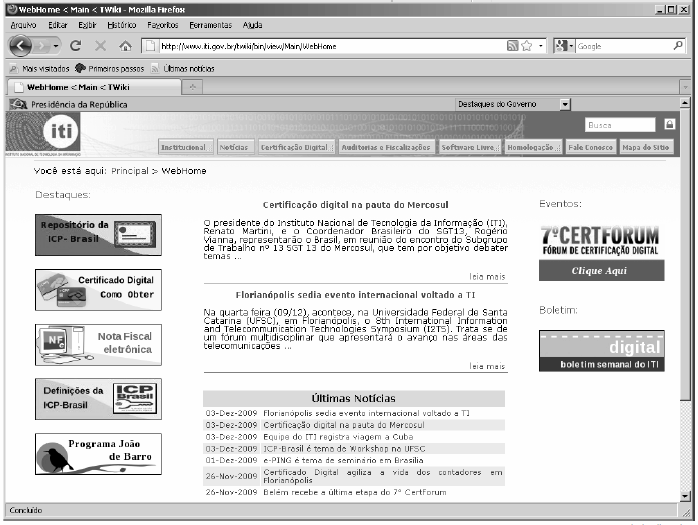Viewport: 698px width, 525px height.
Task: Reload the page with the refresh icon
Action: (76, 46)
